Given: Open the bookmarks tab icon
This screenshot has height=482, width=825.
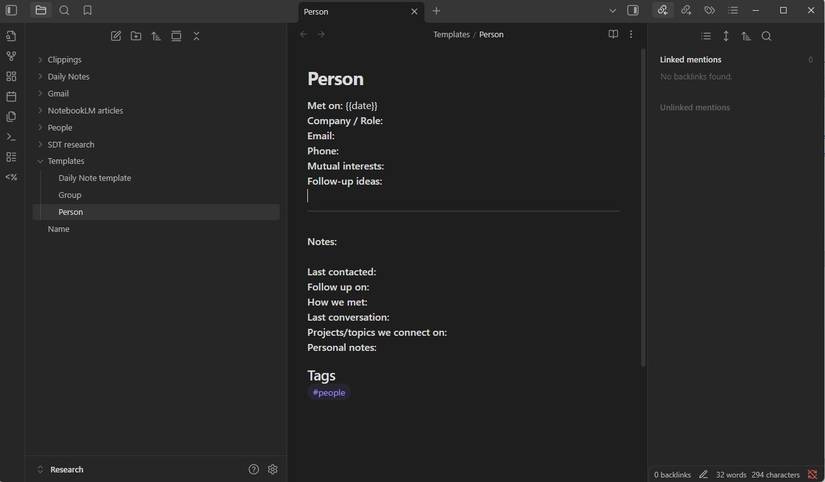Looking at the screenshot, I should click(87, 11).
